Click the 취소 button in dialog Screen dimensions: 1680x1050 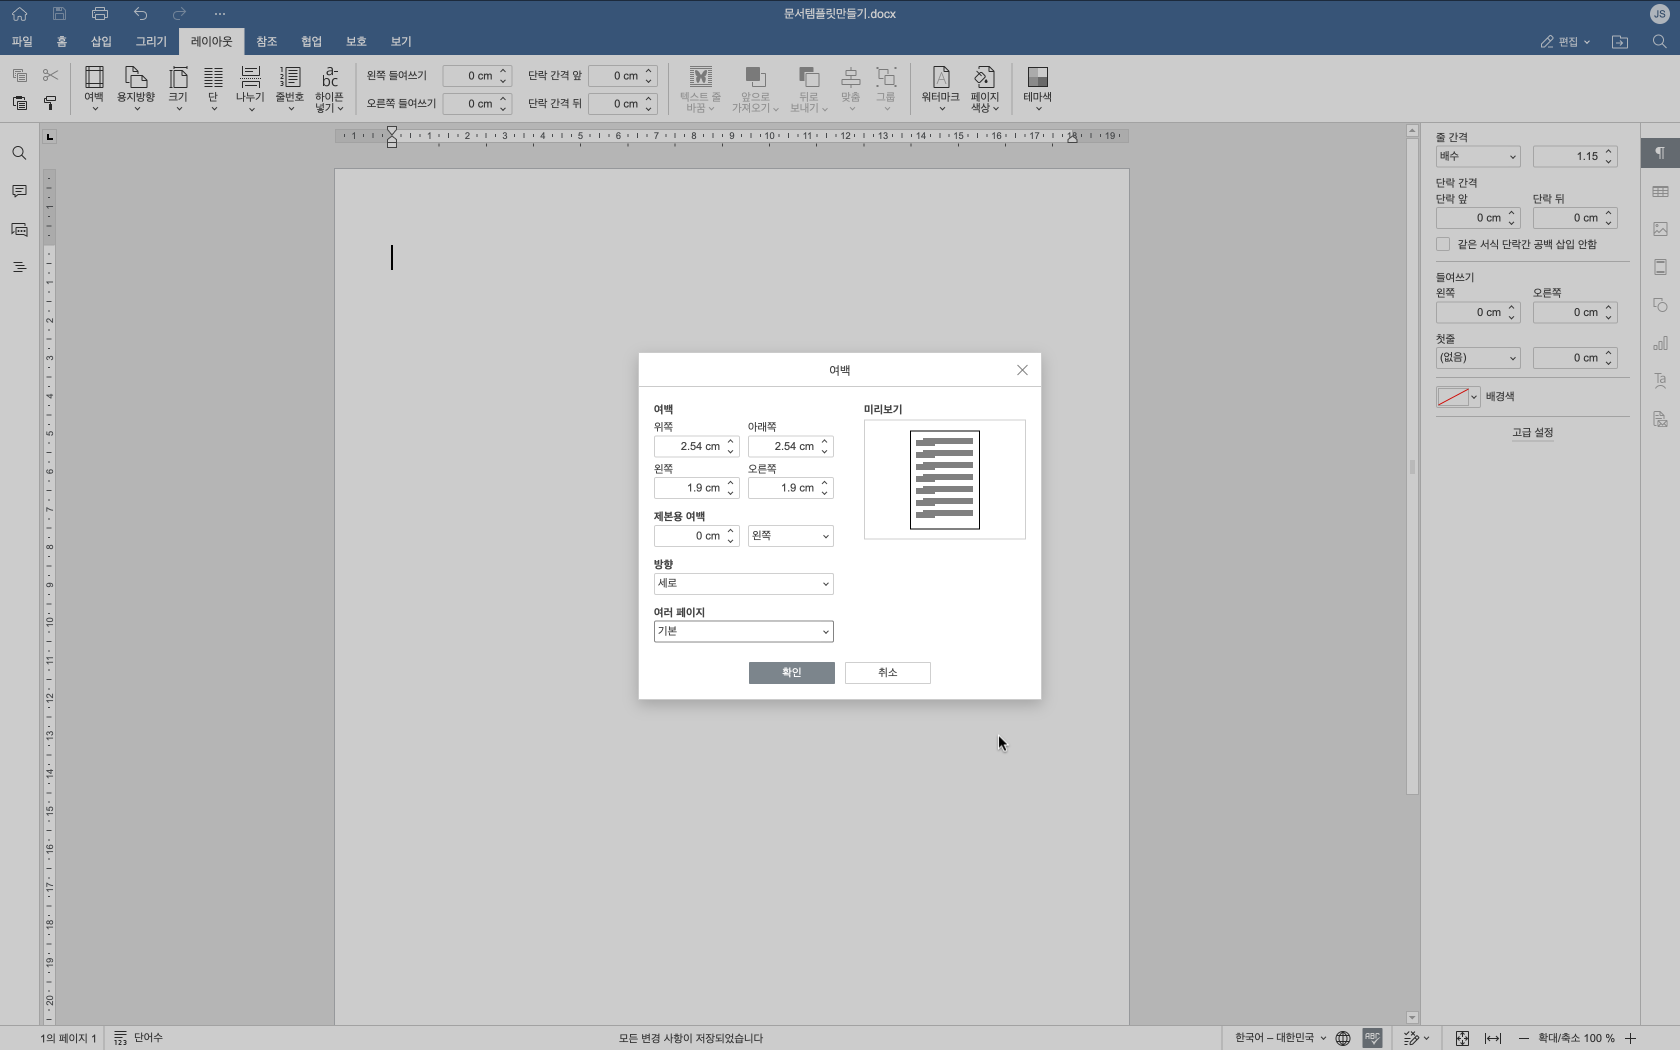coord(887,673)
